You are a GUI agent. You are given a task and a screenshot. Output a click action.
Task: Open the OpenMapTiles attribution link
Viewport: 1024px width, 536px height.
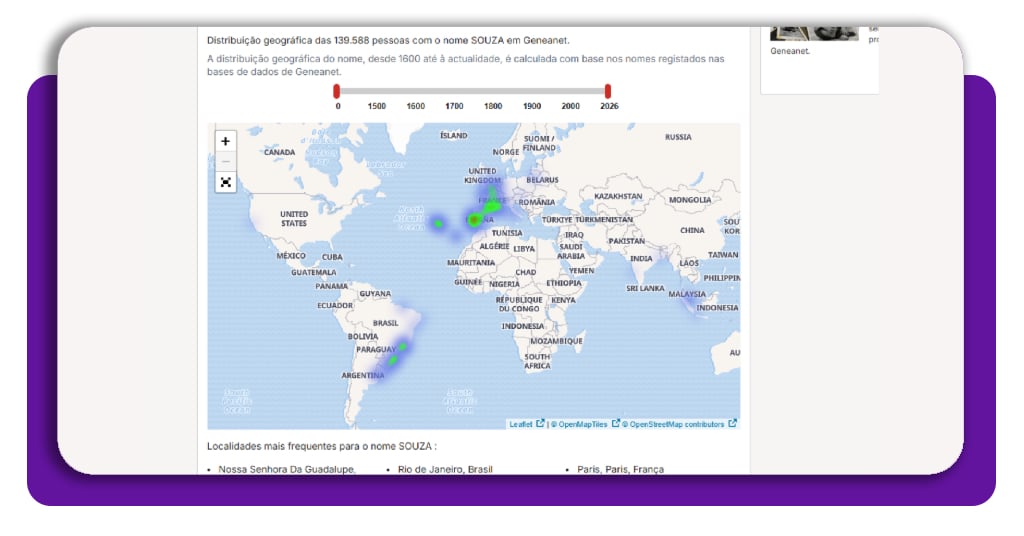click(x=579, y=424)
